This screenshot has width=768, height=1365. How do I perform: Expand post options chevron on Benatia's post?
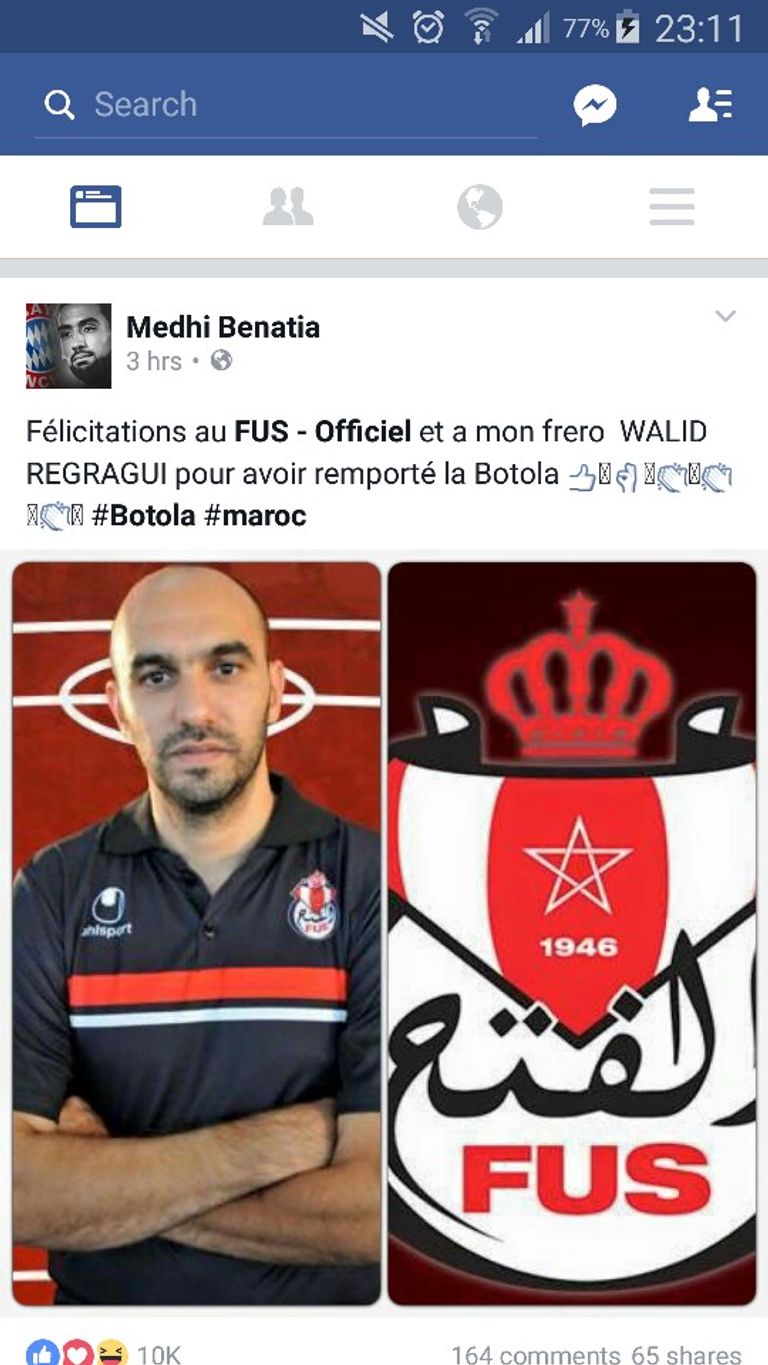[x=726, y=317]
